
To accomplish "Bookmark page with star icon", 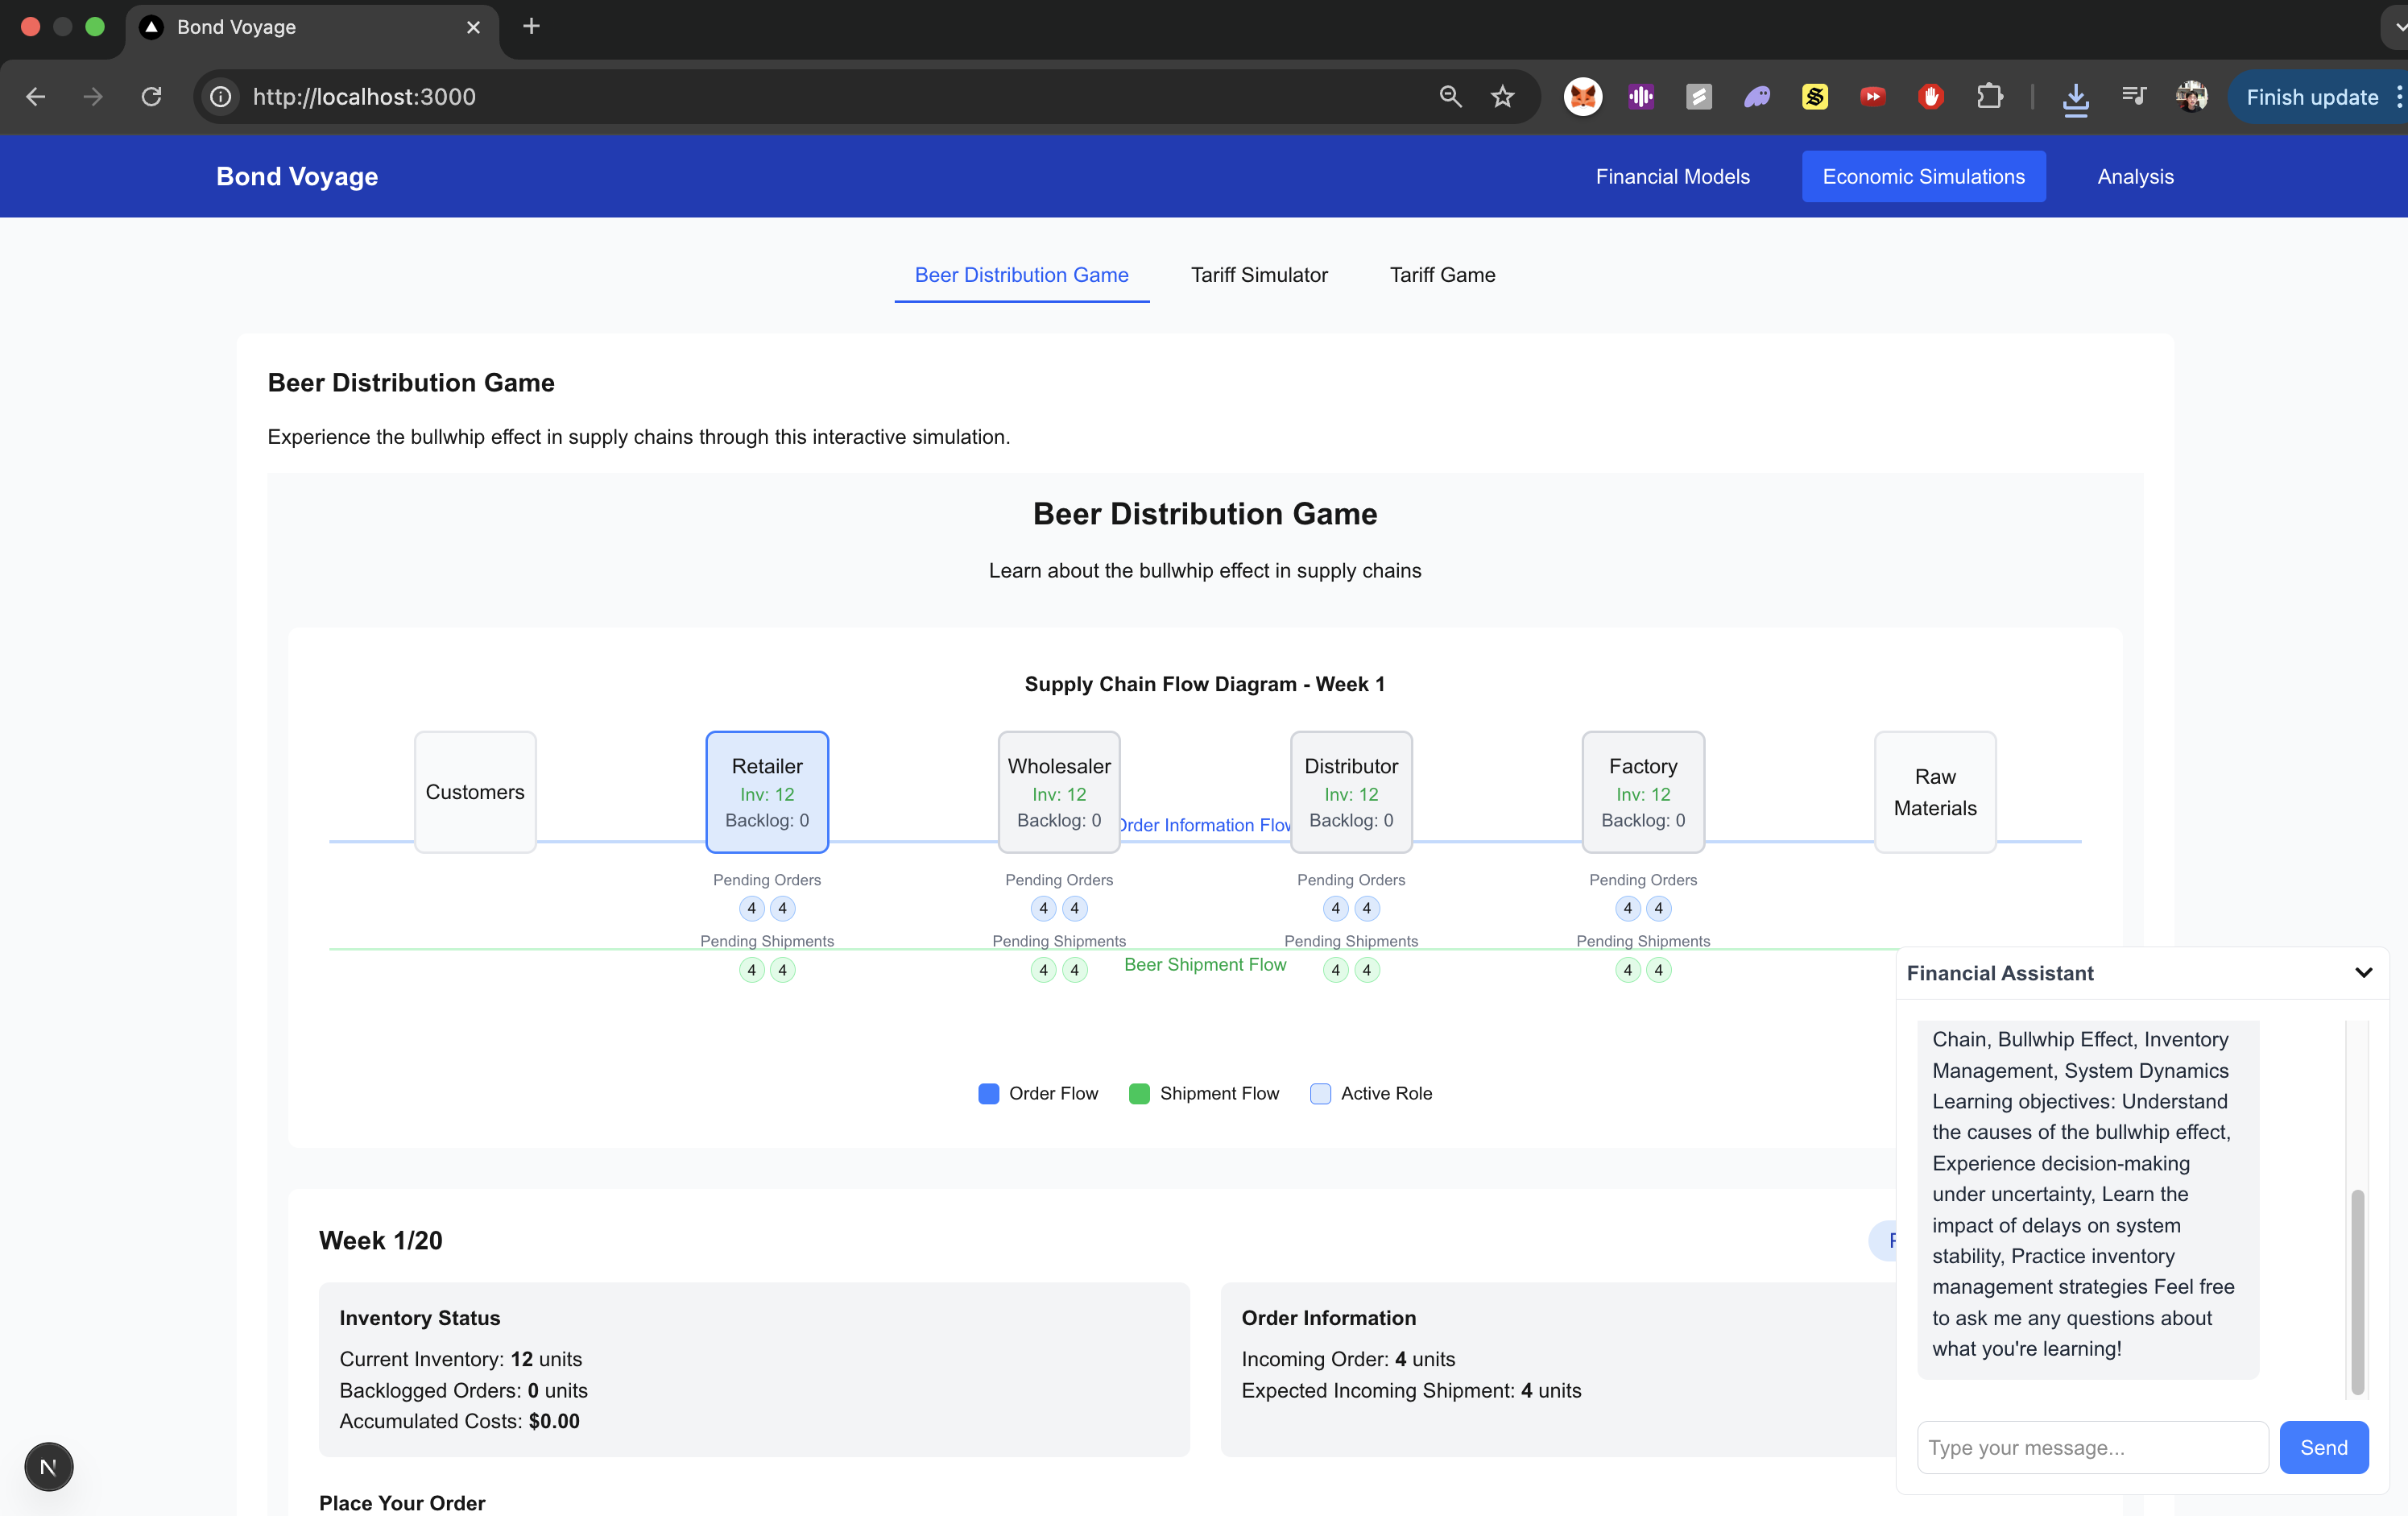I will (x=1502, y=97).
